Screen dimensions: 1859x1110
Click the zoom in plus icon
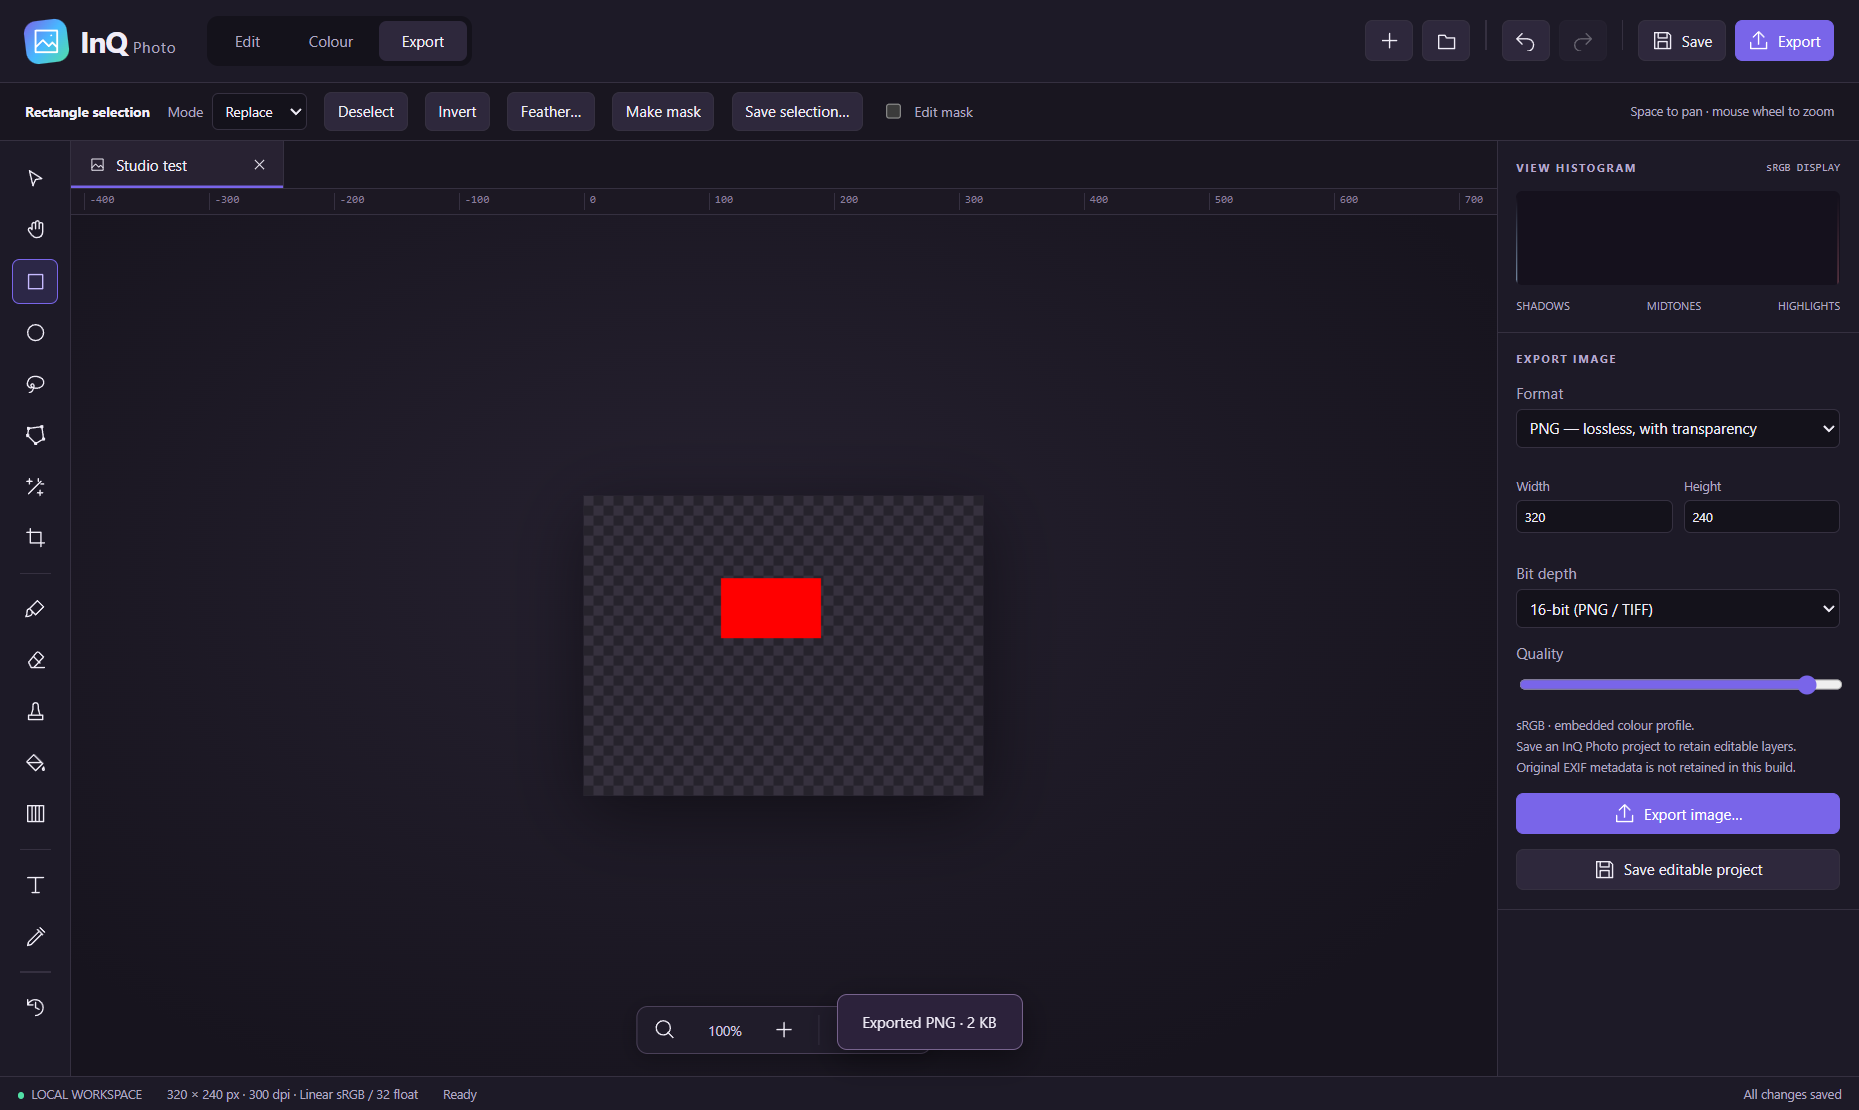[784, 1030]
